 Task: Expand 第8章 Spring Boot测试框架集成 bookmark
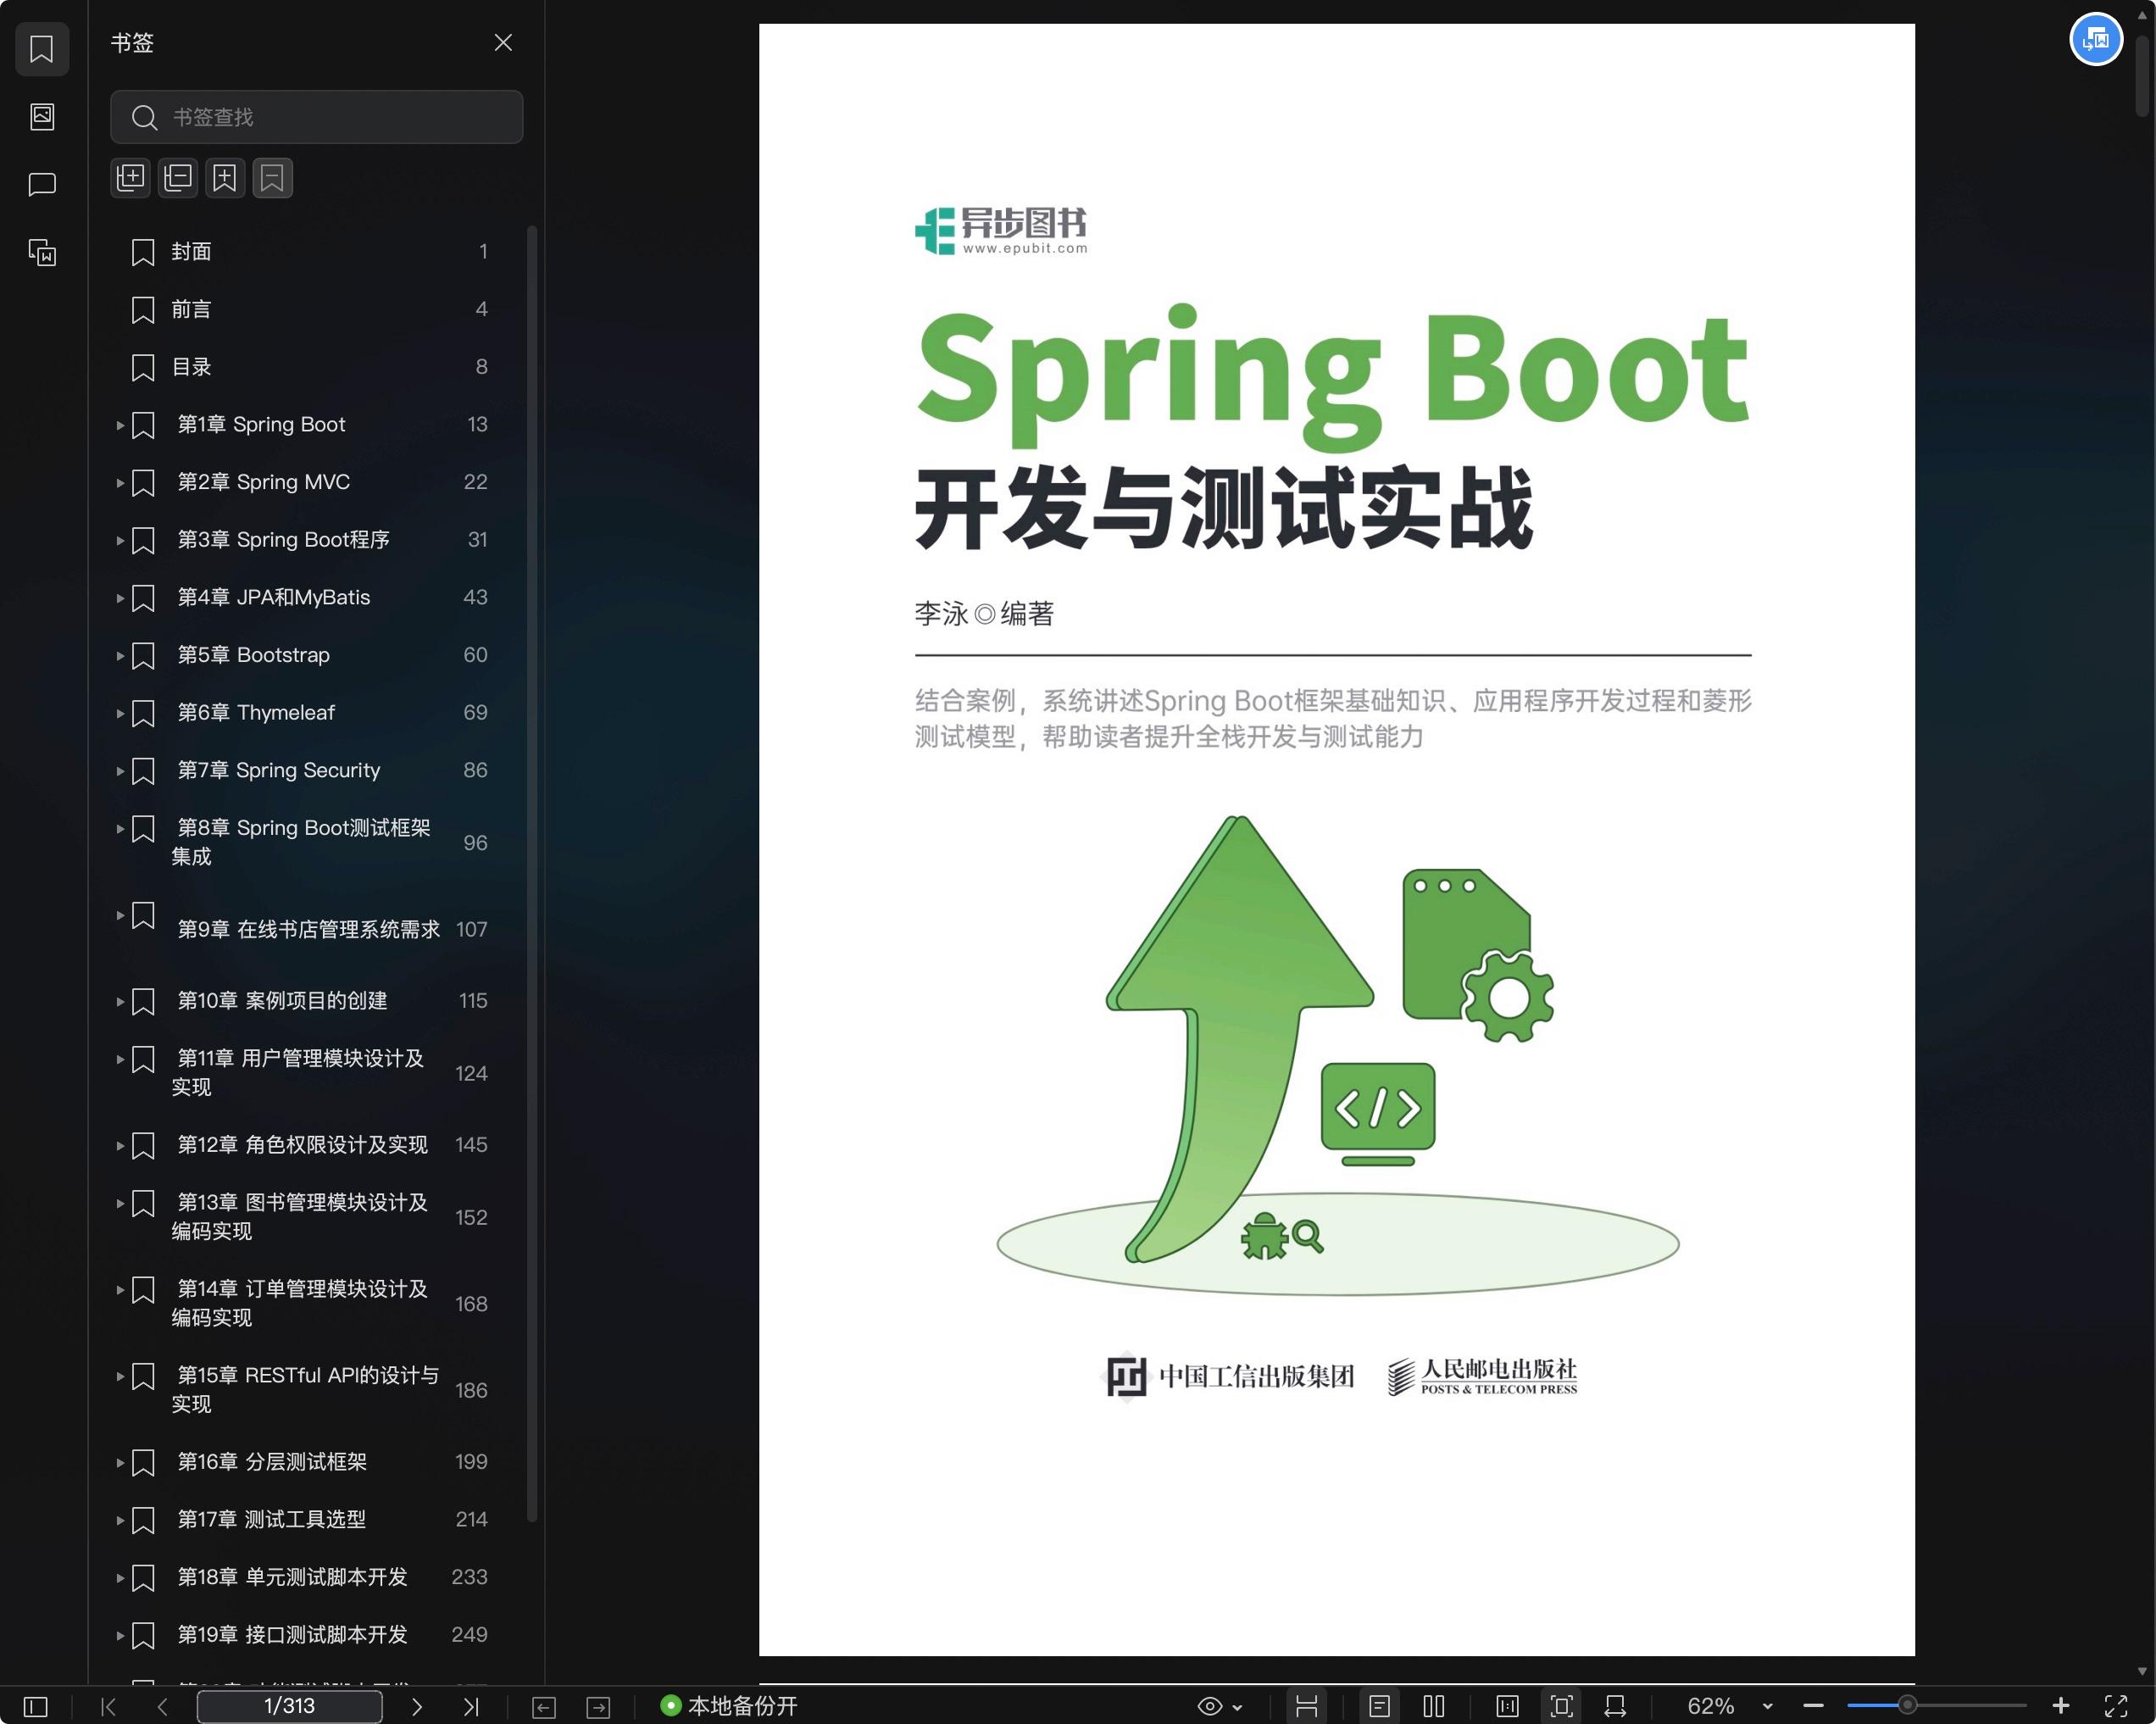click(x=120, y=828)
